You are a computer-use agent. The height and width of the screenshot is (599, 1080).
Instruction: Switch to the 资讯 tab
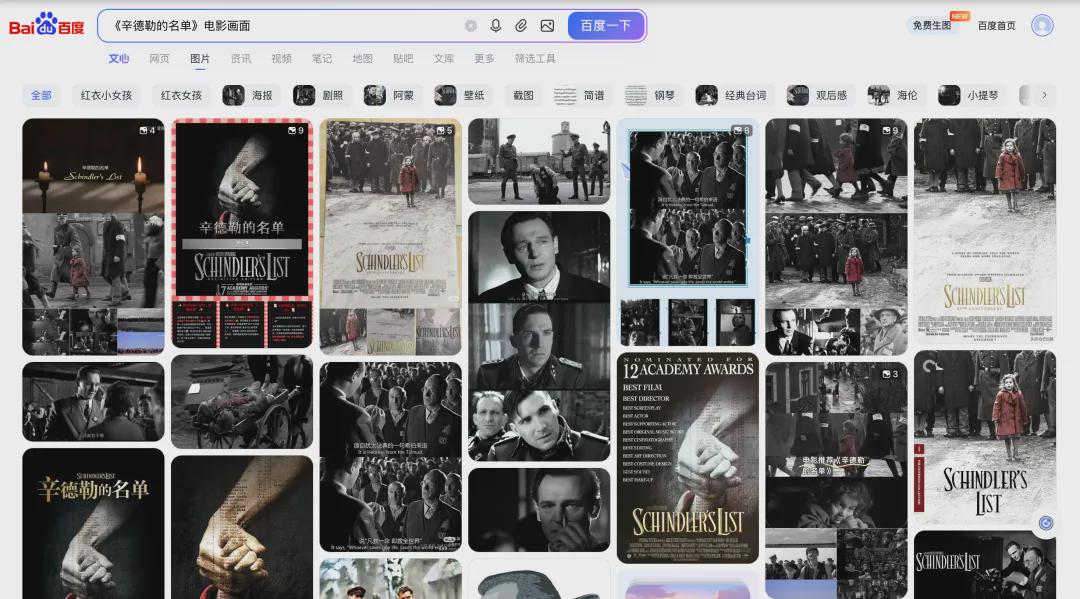240,59
